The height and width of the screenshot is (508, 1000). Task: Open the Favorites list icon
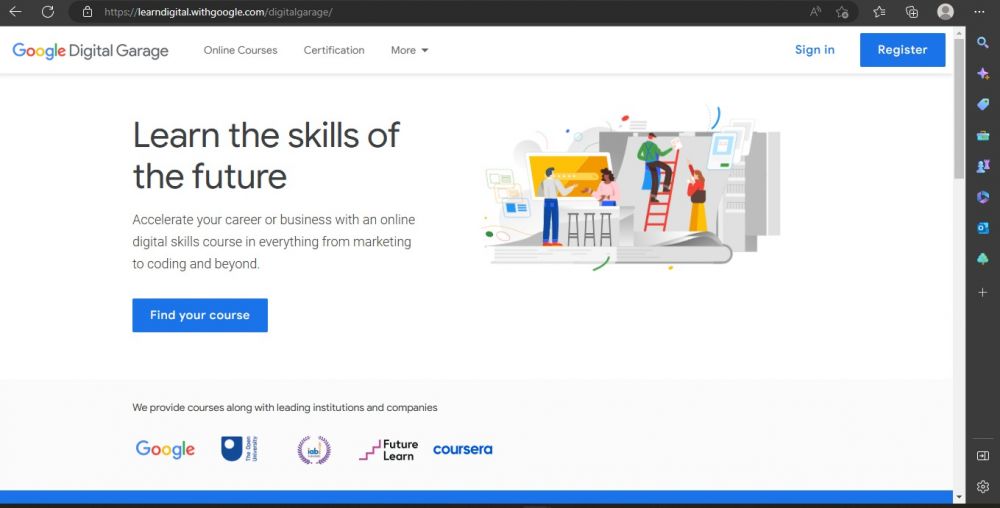tap(879, 11)
